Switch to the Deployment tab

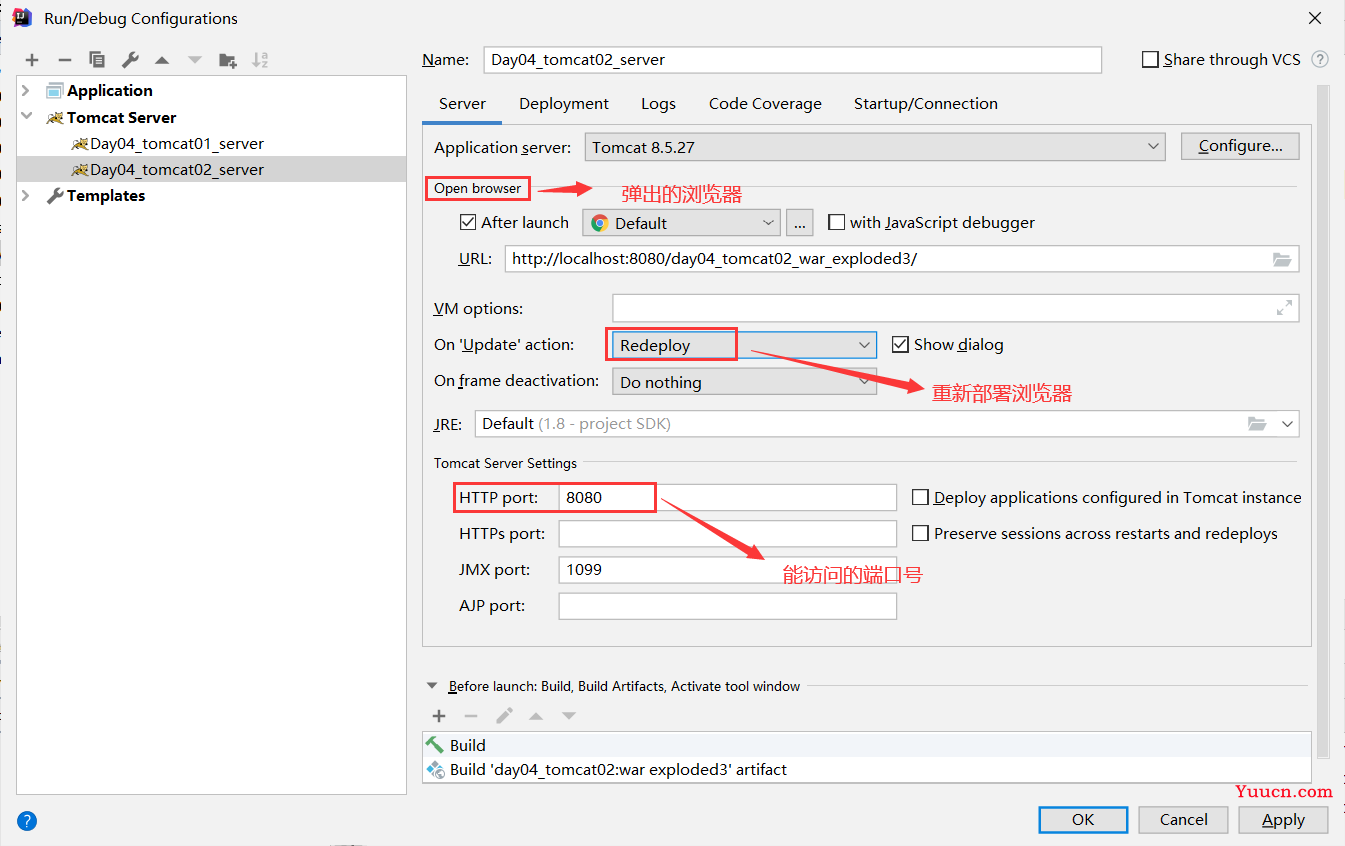(x=564, y=104)
